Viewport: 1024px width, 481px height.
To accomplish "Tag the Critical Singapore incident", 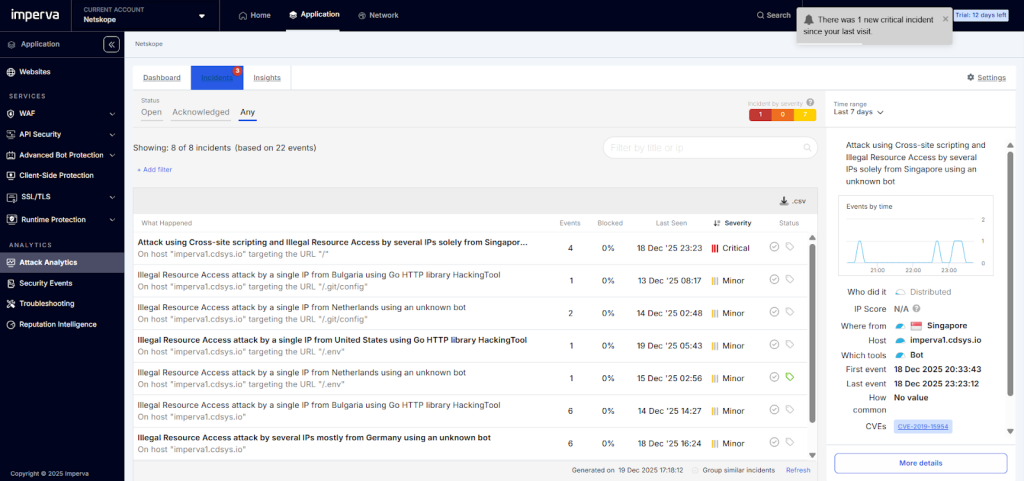I will coord(790,247).
